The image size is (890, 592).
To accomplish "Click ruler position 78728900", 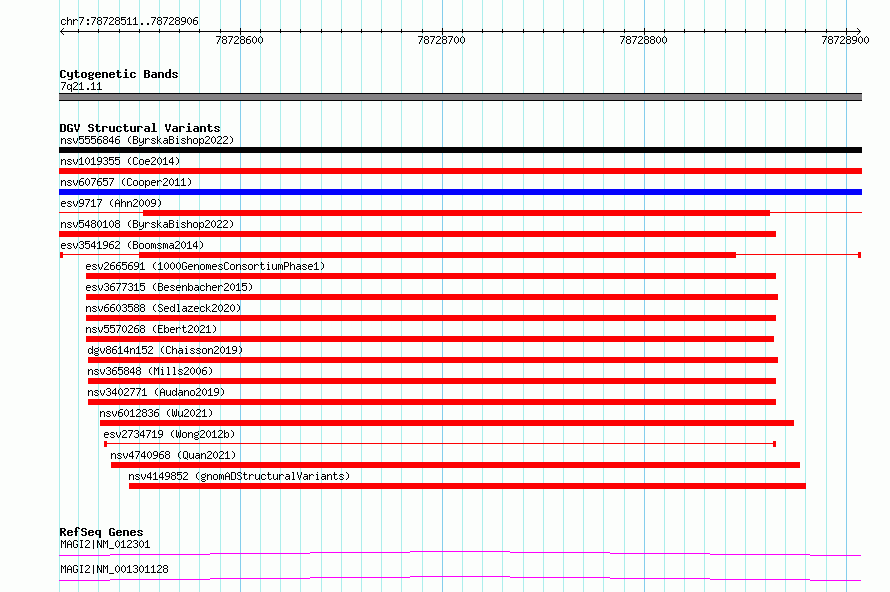I will (845, 40).
